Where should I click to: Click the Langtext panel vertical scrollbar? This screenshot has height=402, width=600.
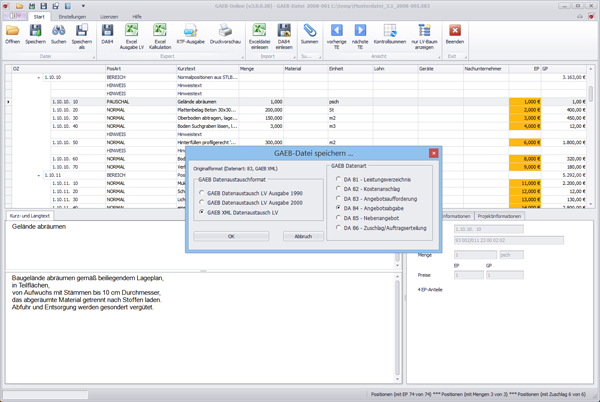[x=397, y=327]
